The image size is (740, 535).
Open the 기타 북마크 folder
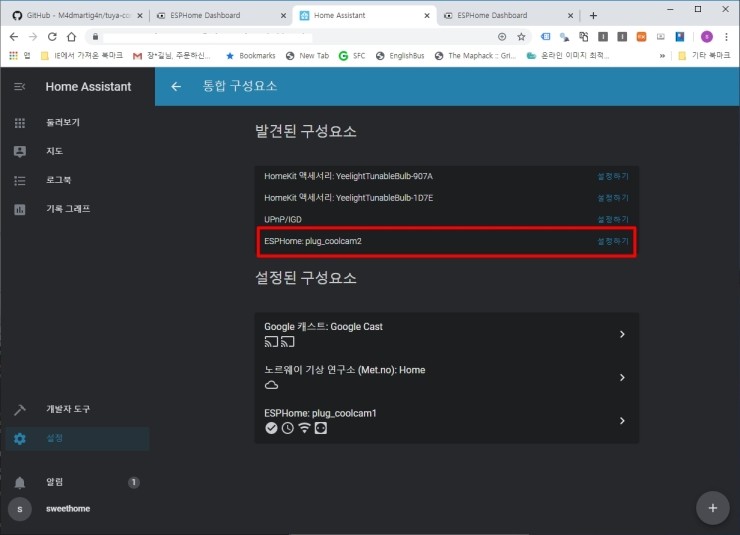(x=704, y=56)
